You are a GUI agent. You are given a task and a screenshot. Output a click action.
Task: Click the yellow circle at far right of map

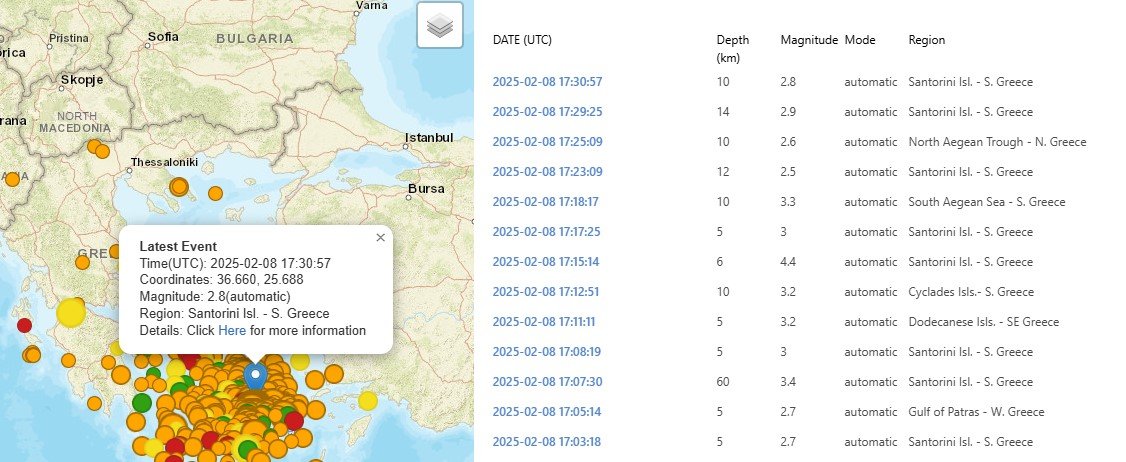click(x=367, y=401)
